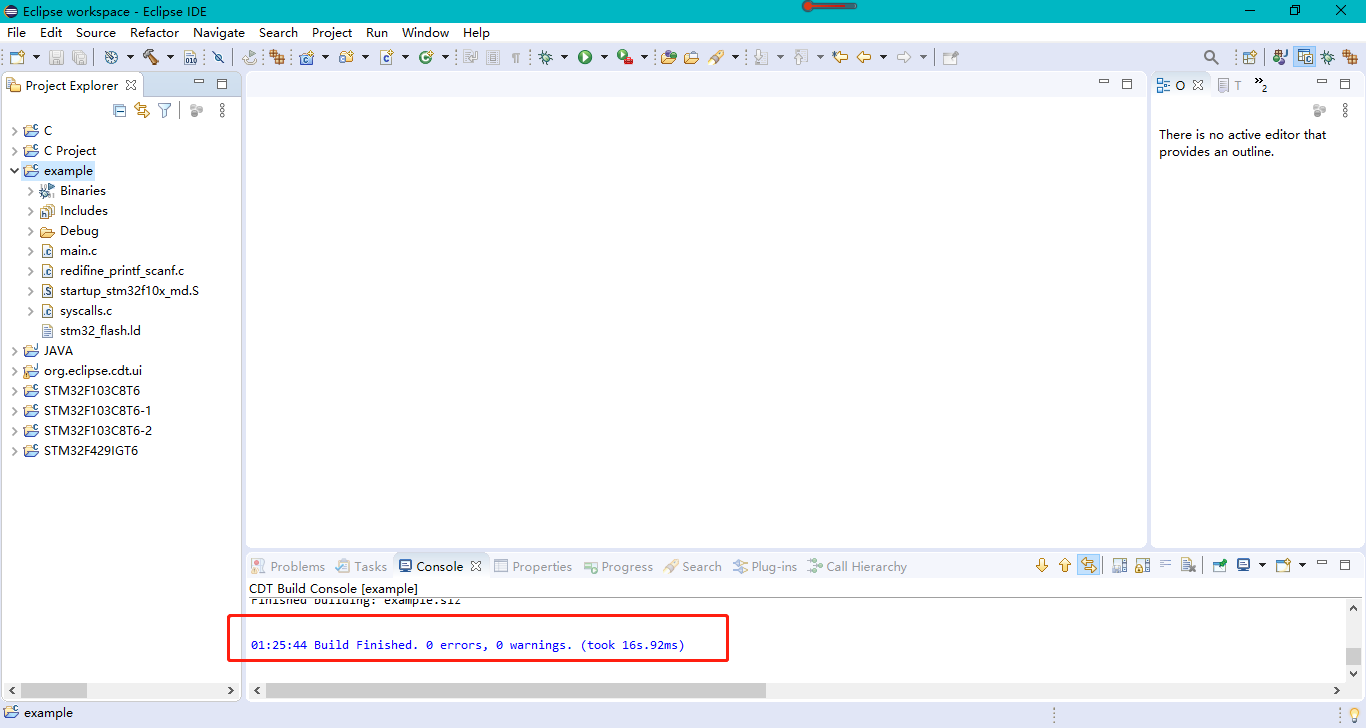Click the green Run button in toolbar
The width and height of the screenshot is (1366, 728).
click(585, 57)
